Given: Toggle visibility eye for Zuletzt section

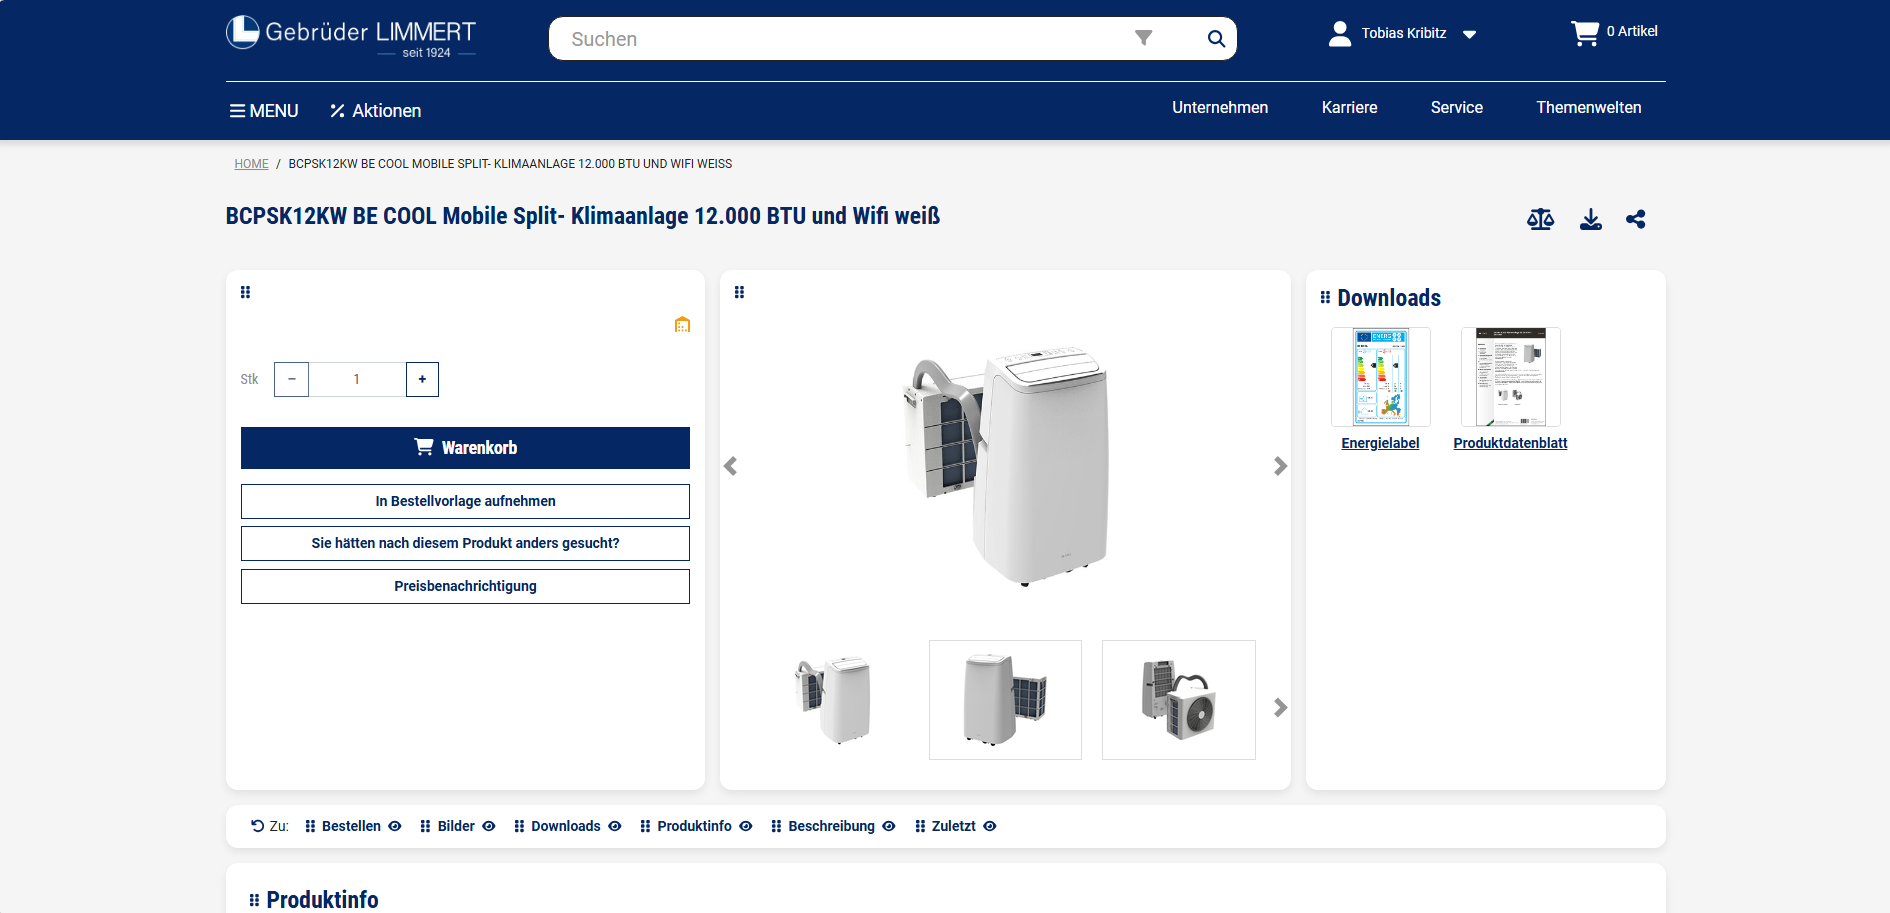Looking at the screenshot, I should tap(990, 826).
